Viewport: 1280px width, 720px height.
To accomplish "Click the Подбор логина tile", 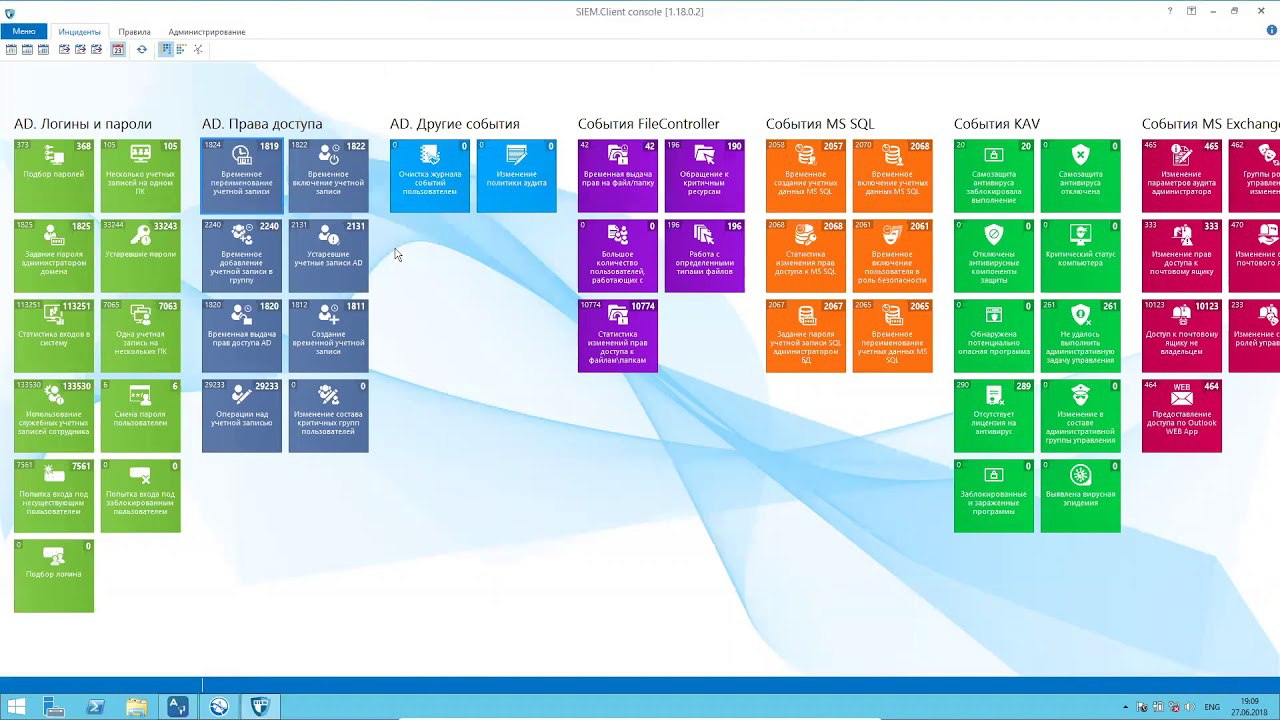I will click(x=54, y=576).
